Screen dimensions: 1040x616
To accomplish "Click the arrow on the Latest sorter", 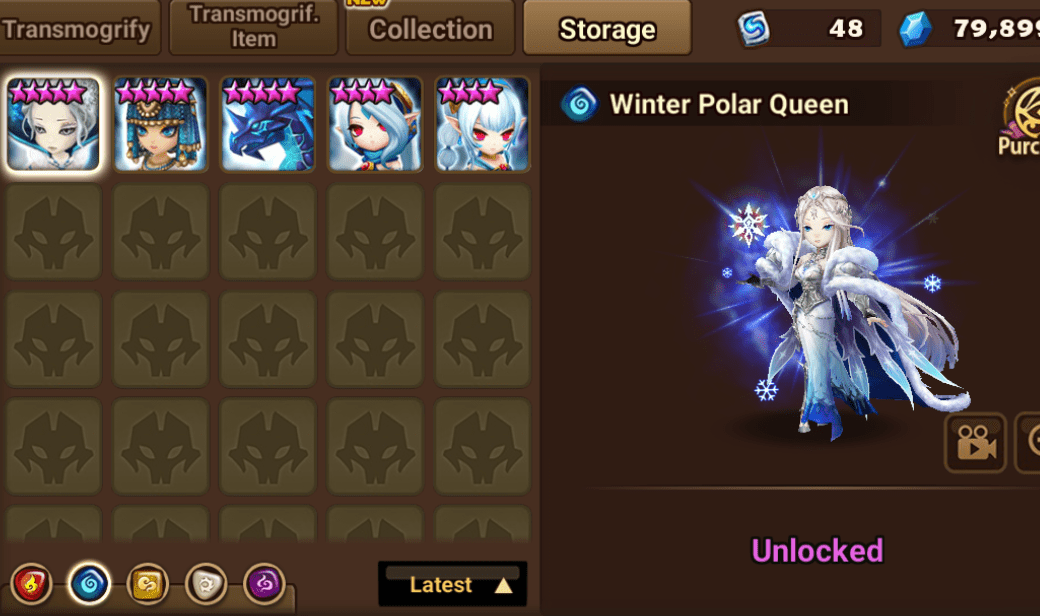I will click(504, 585).
